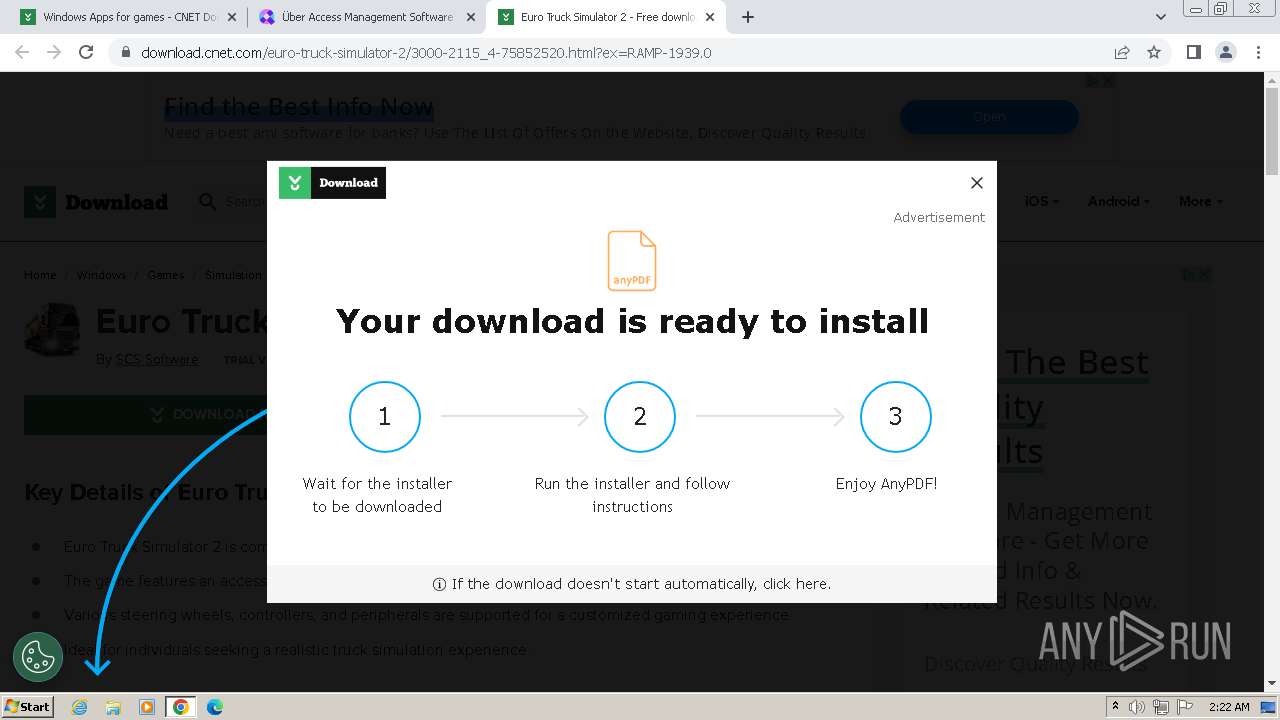Close the Windows Apps for games tab

click(232, 17)
